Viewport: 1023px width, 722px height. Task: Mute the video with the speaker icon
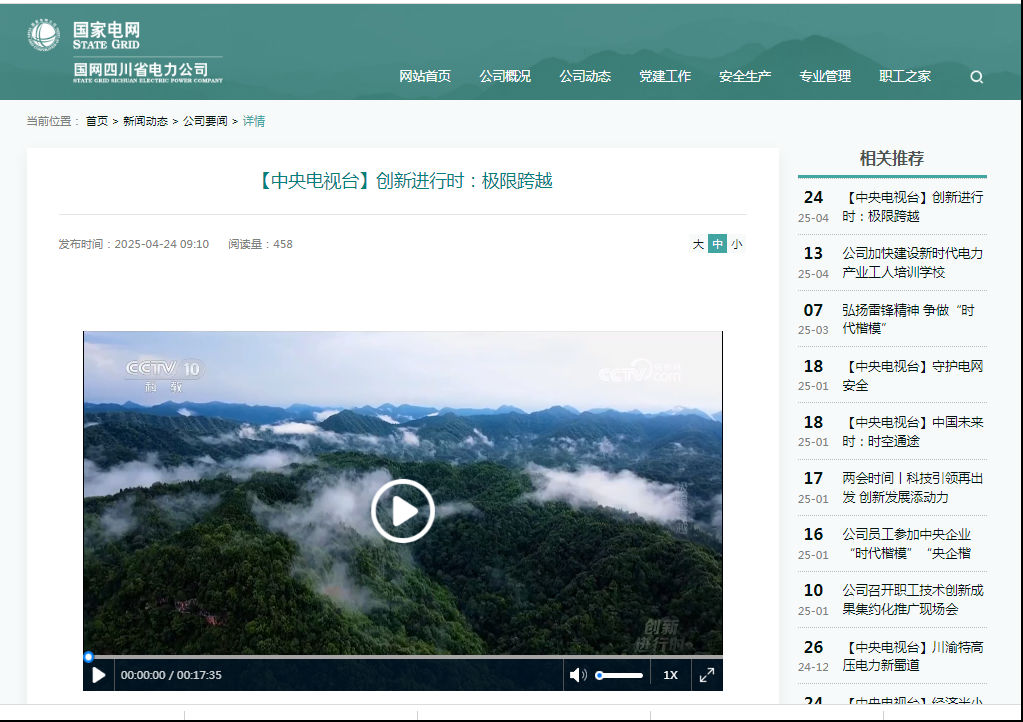578,675
